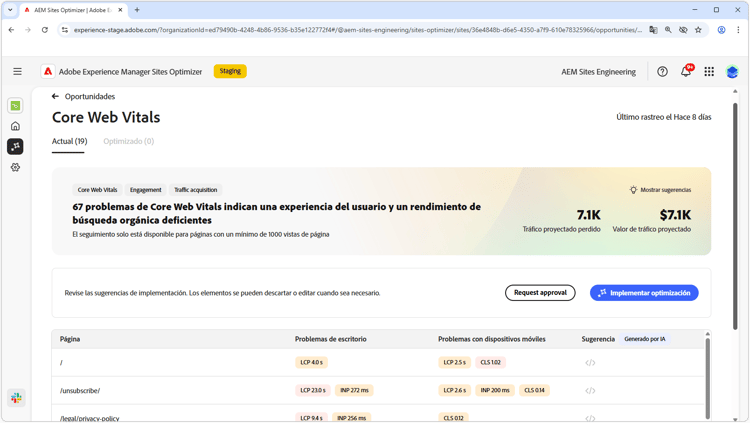750x423 pixels.
Task: Click the Engagement tag
Action: tap(145, 190)
